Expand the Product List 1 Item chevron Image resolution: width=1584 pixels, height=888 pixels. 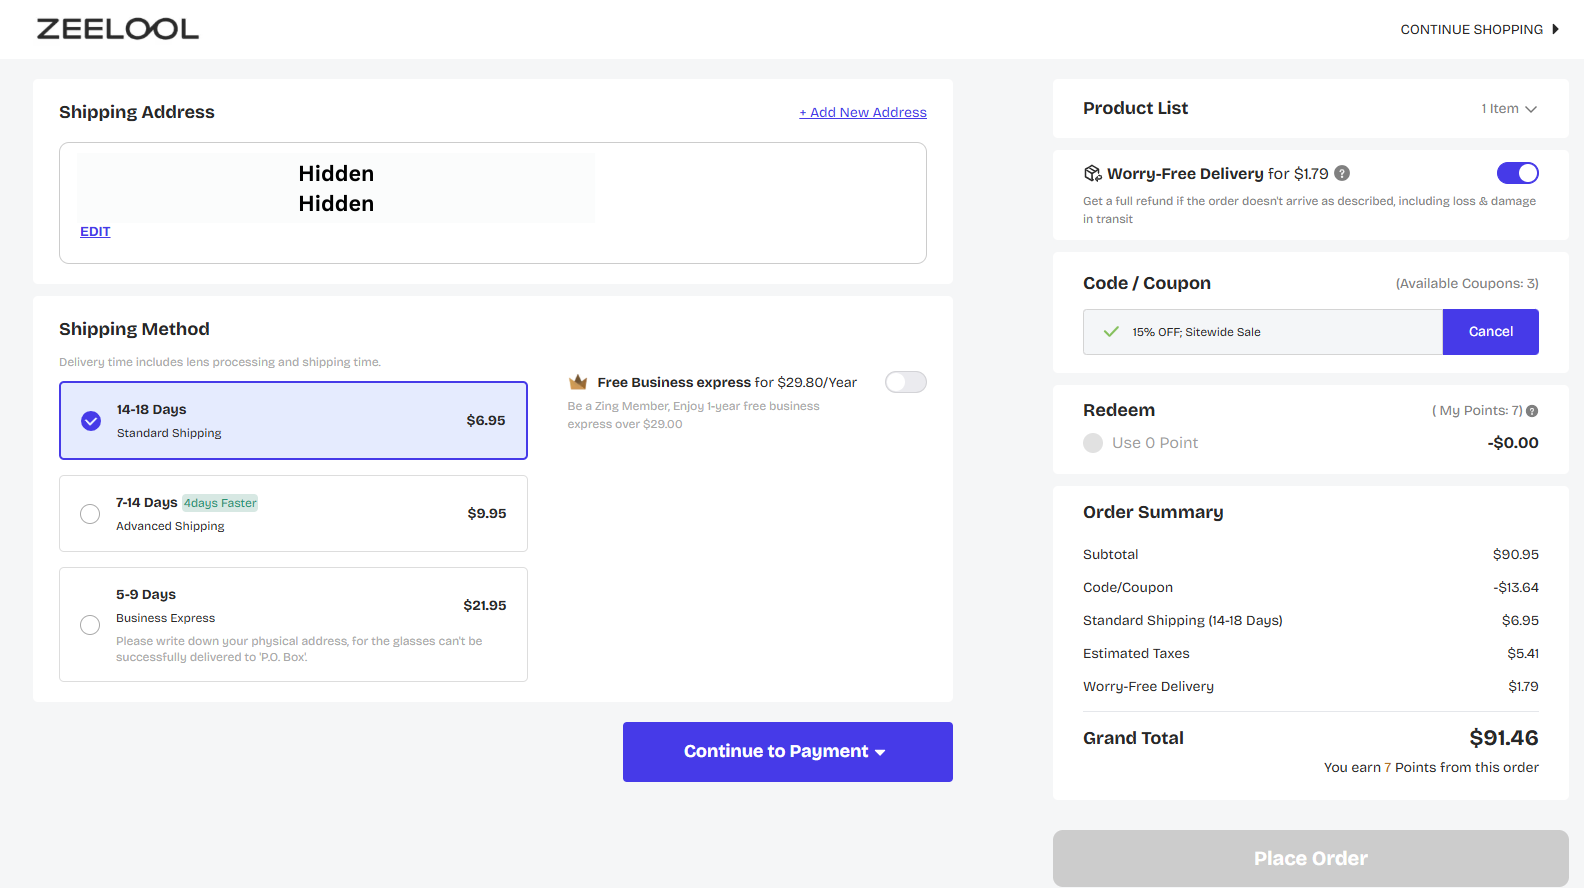tap(1530, 109)
